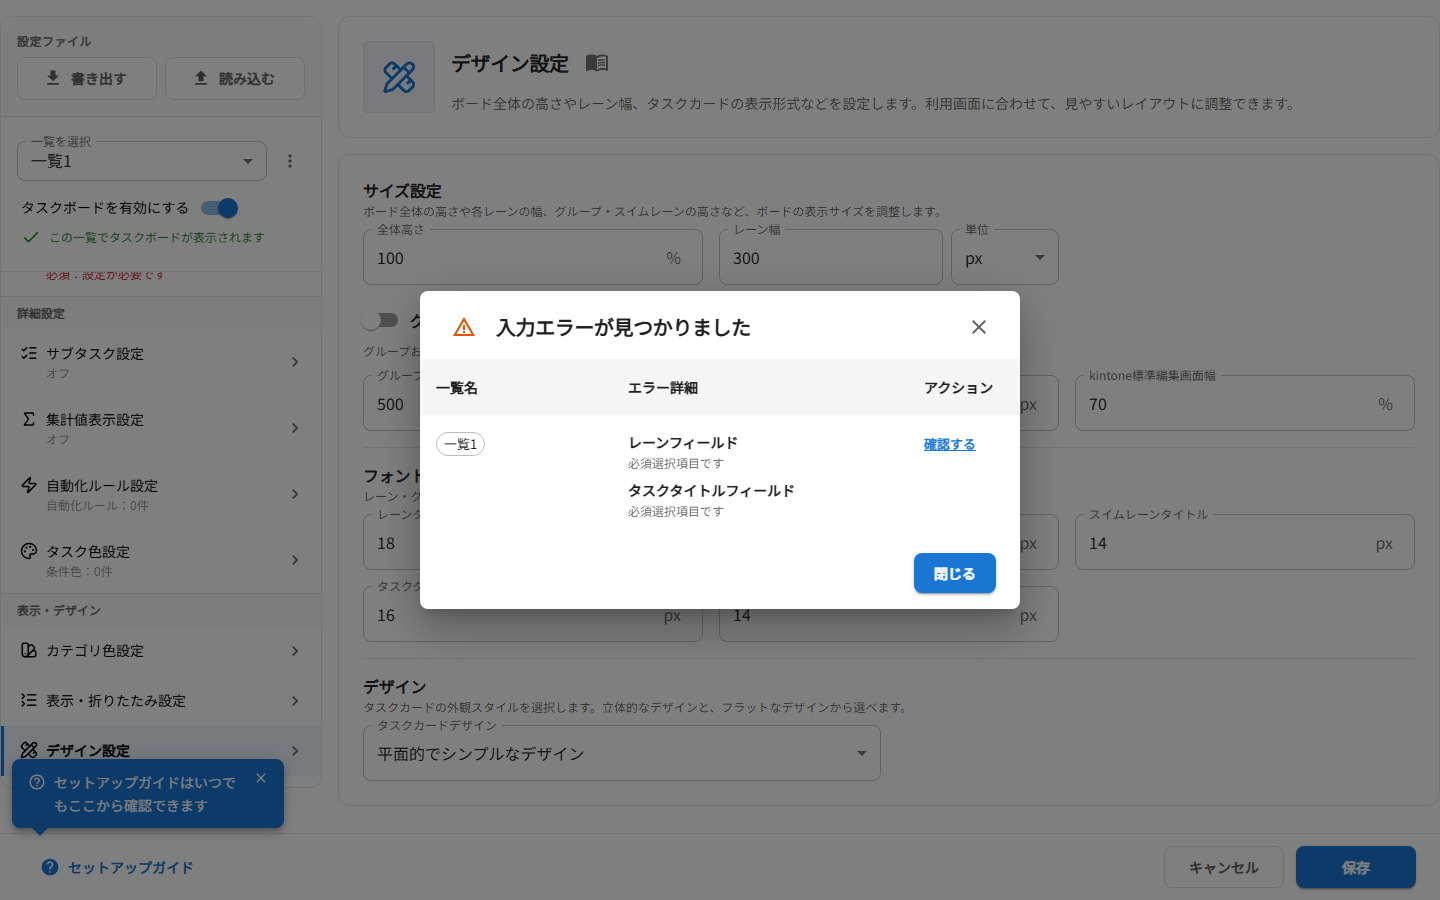Dismiss the setup guide tooltip
The height and width of the screenshot is (900, 1440).
coord(261,778)
